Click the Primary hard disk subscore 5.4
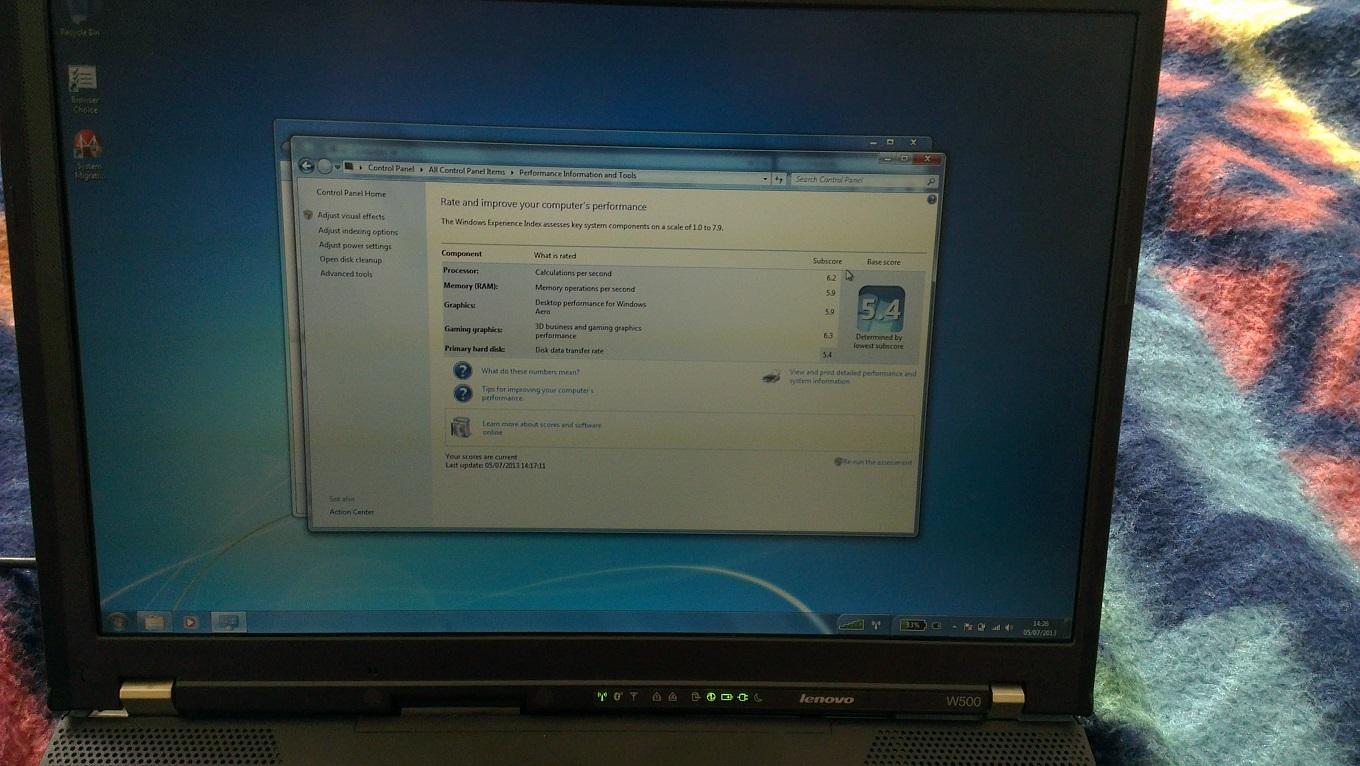1360x766 pixels. [x=827, y=355]
